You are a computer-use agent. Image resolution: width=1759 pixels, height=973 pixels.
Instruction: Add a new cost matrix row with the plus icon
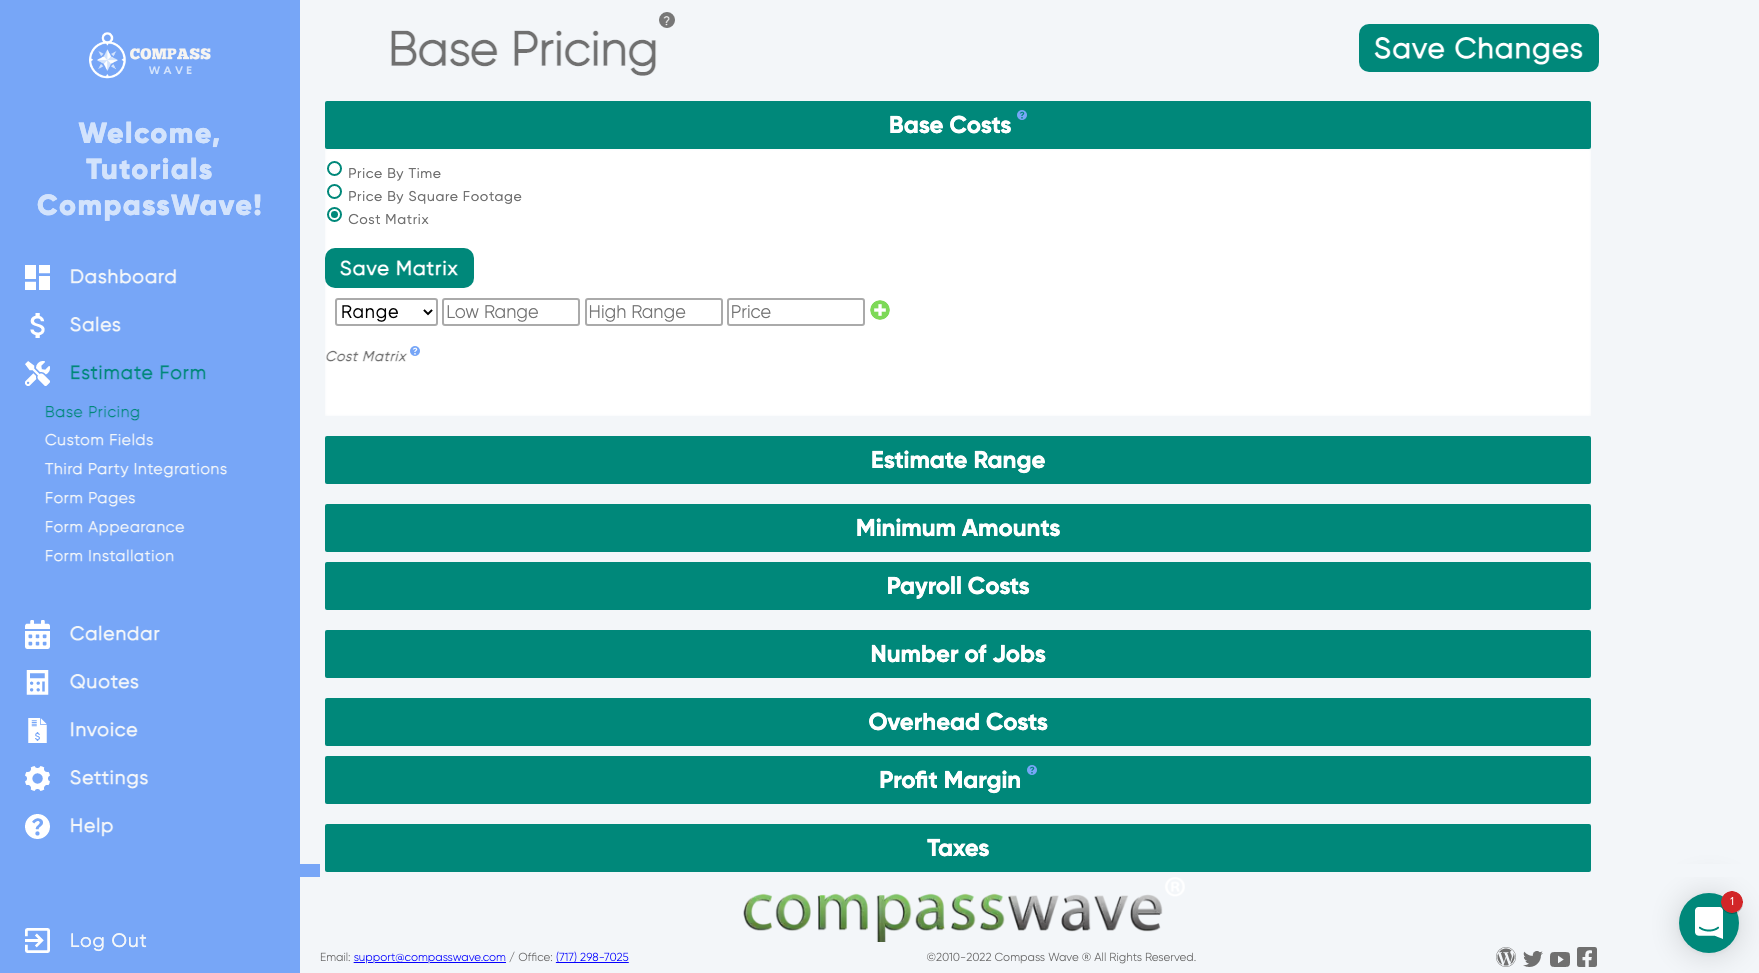pyautogui.click(x=880, y=311)
